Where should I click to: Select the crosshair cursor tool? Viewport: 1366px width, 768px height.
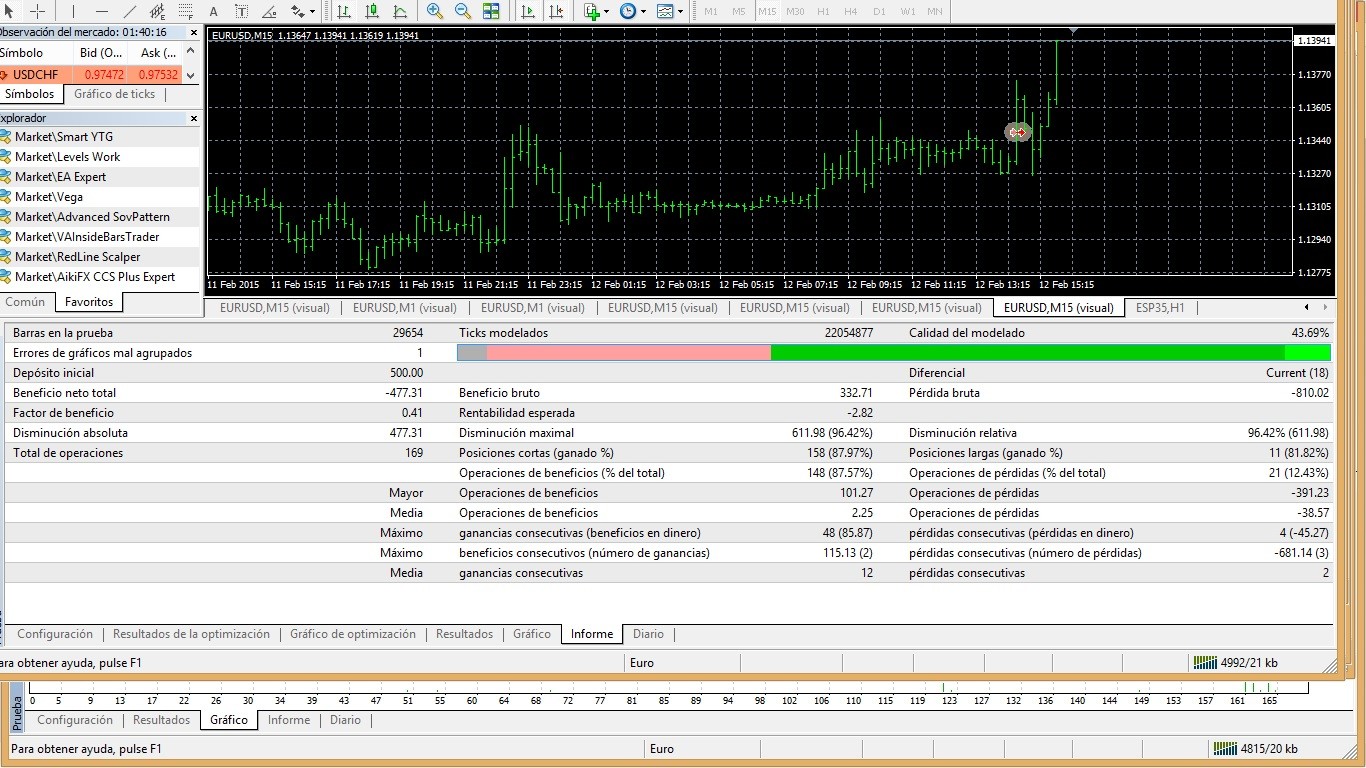pos(38,11)
